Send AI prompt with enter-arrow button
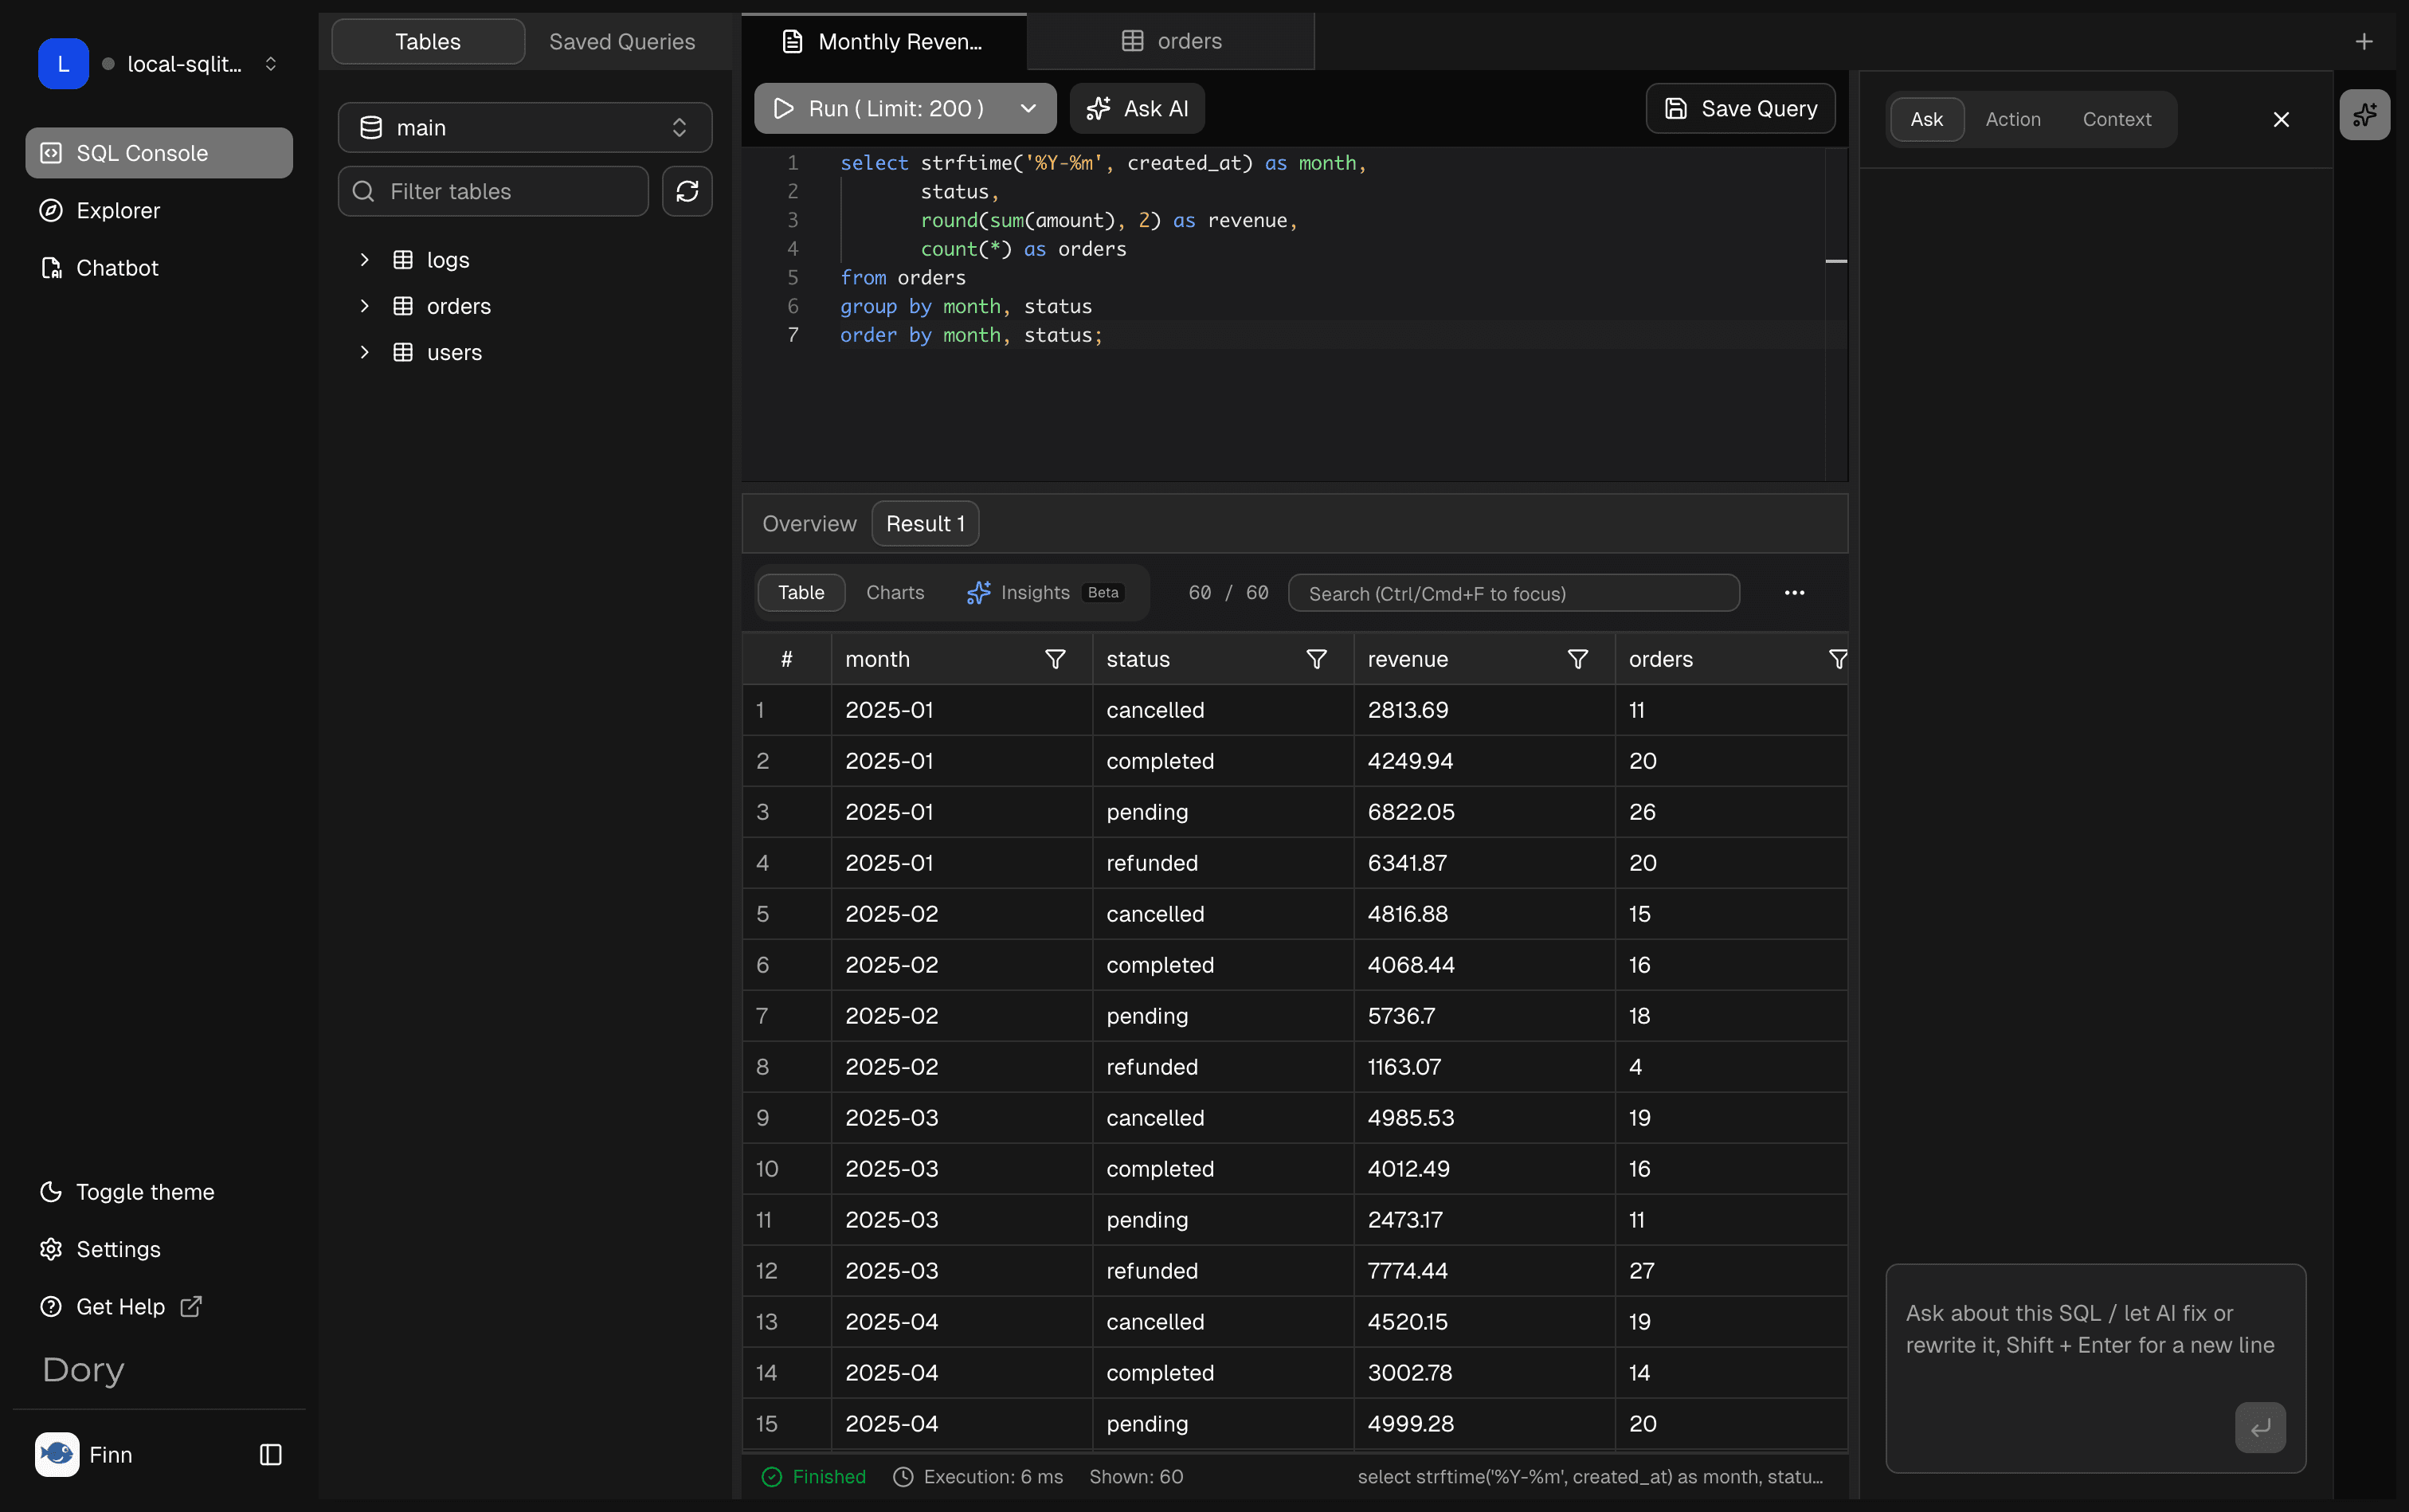Screen dimensions: 2409x1512 [x=2260, y=1427]
